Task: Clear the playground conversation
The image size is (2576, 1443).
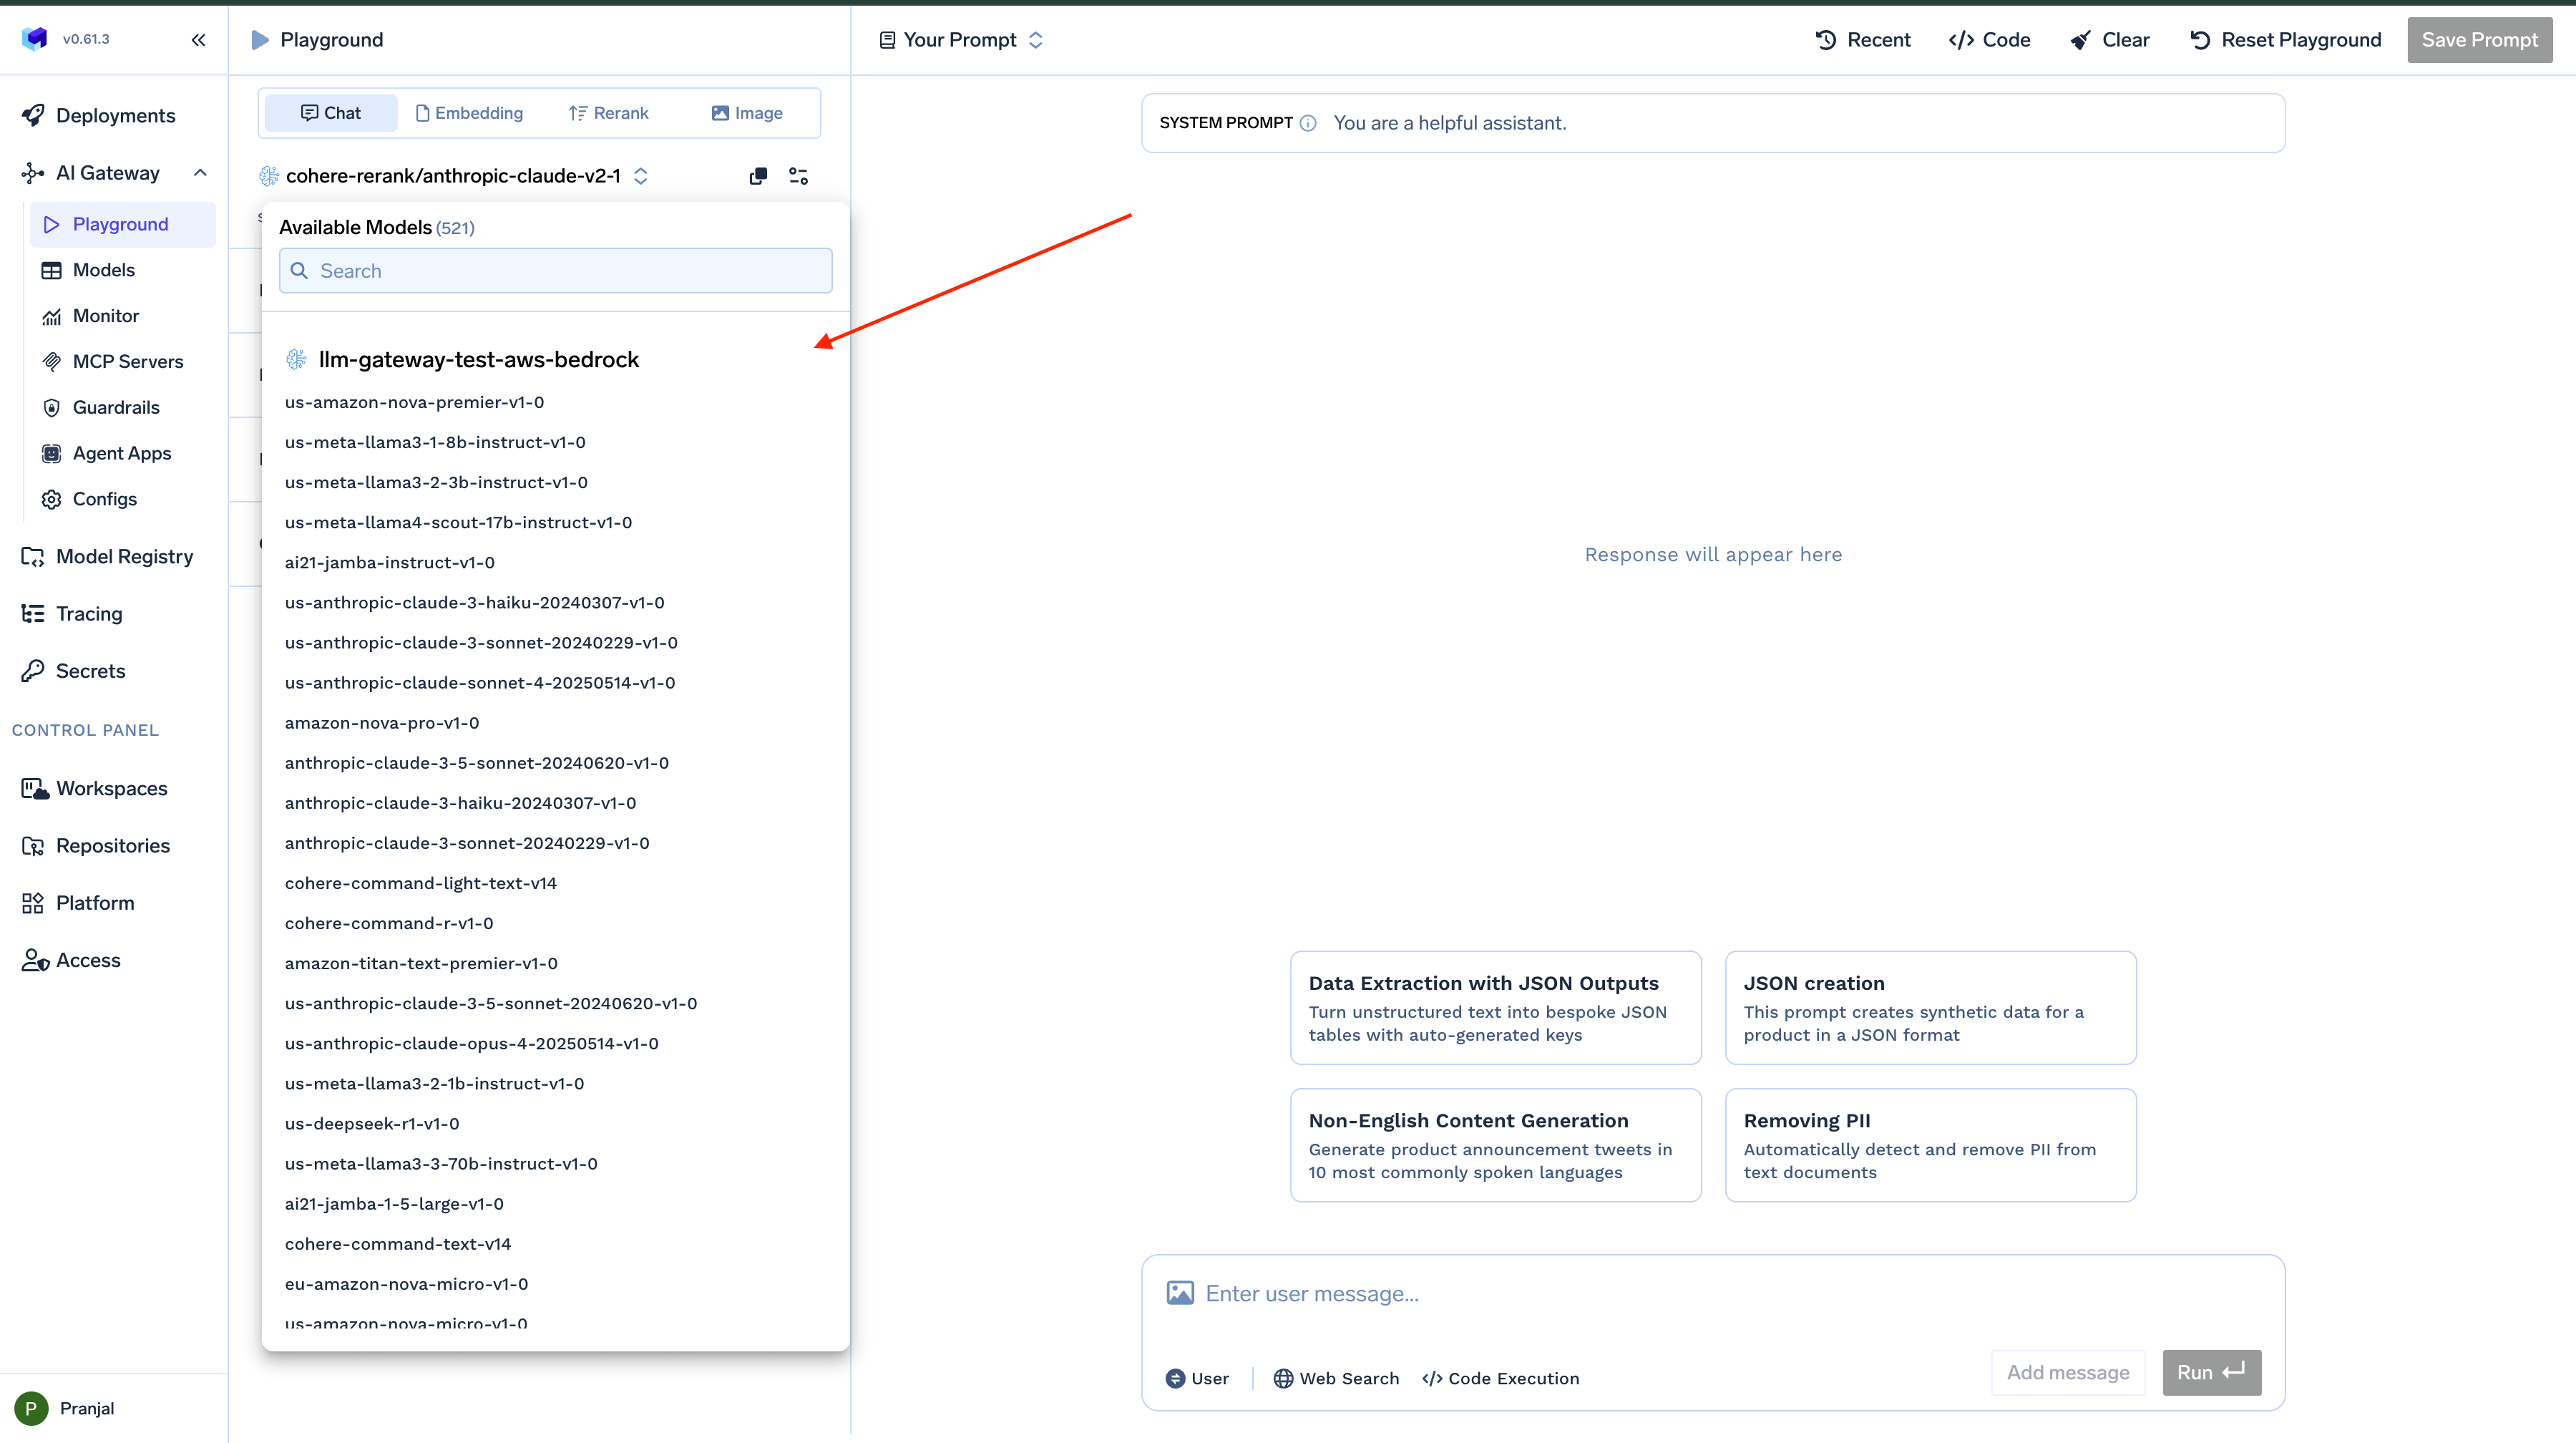Action: (x=2109, y=40)
